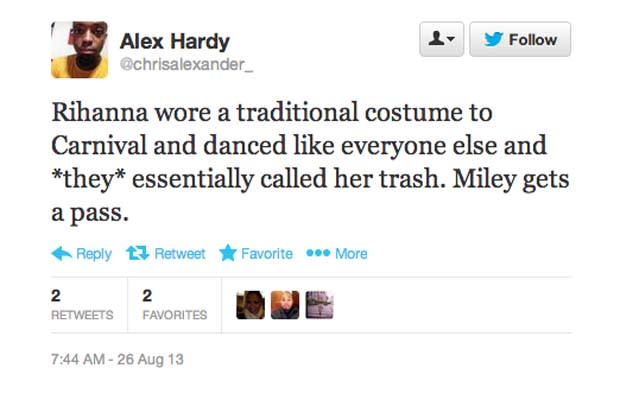Click the reply arrow icon

[61, 253]
